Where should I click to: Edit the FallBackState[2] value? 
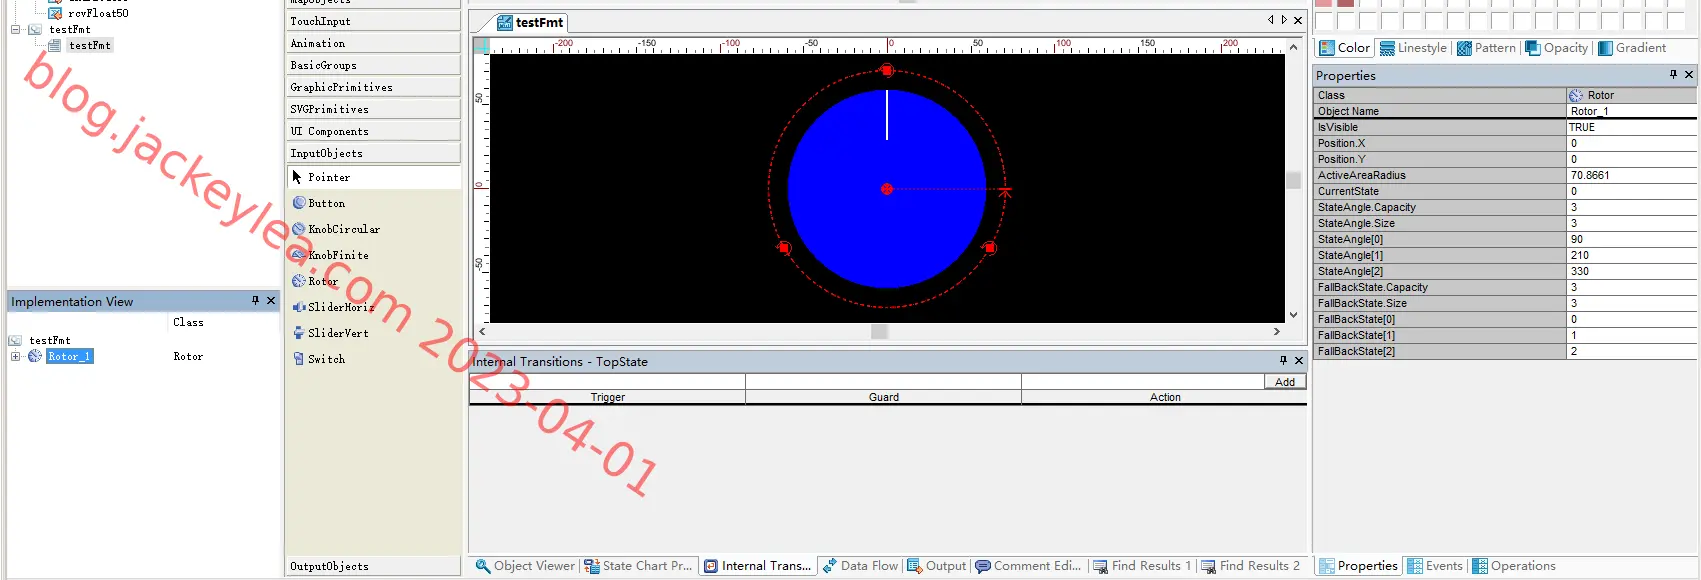(x=1631, y=351)
